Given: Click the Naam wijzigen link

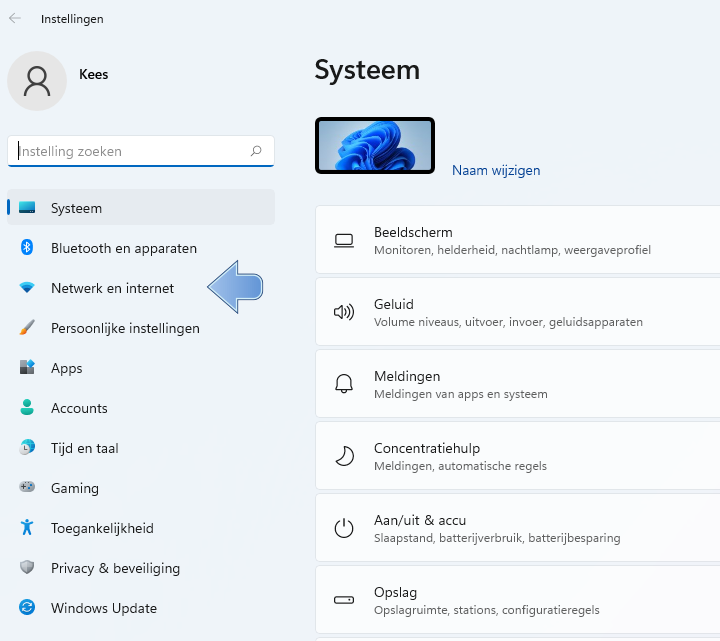Looking at the screenshot, I should 496,170.
